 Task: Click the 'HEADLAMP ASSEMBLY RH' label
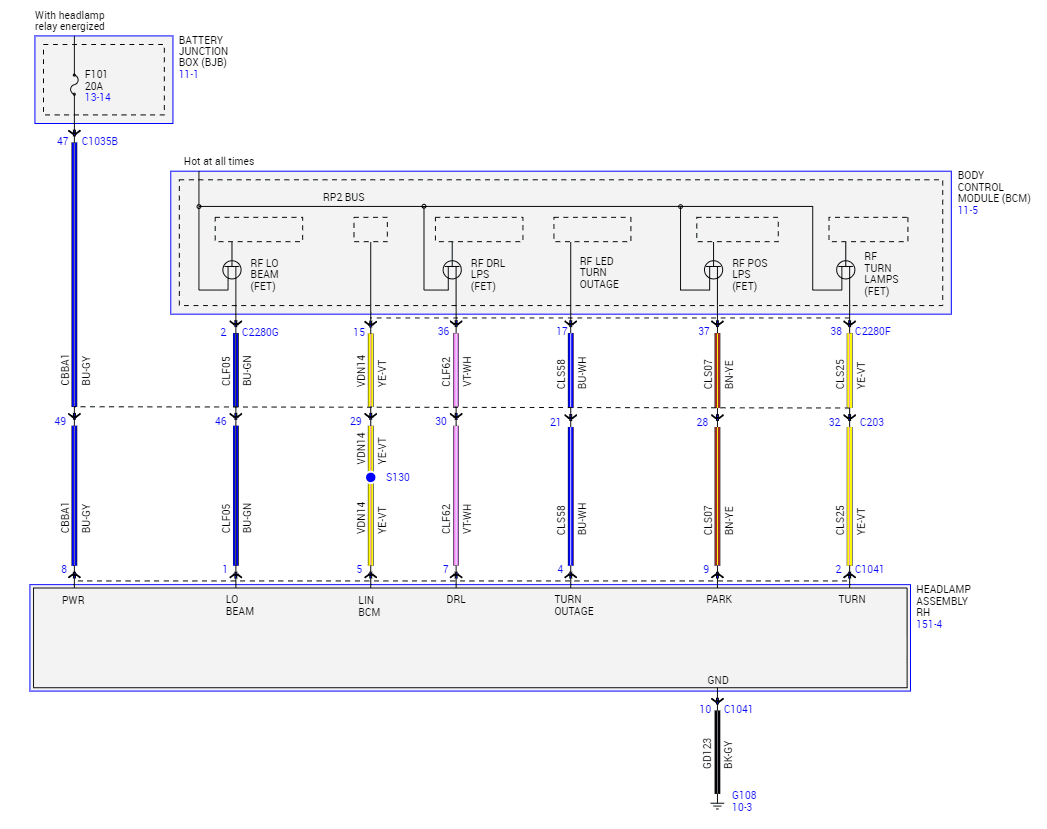point(943,601)
